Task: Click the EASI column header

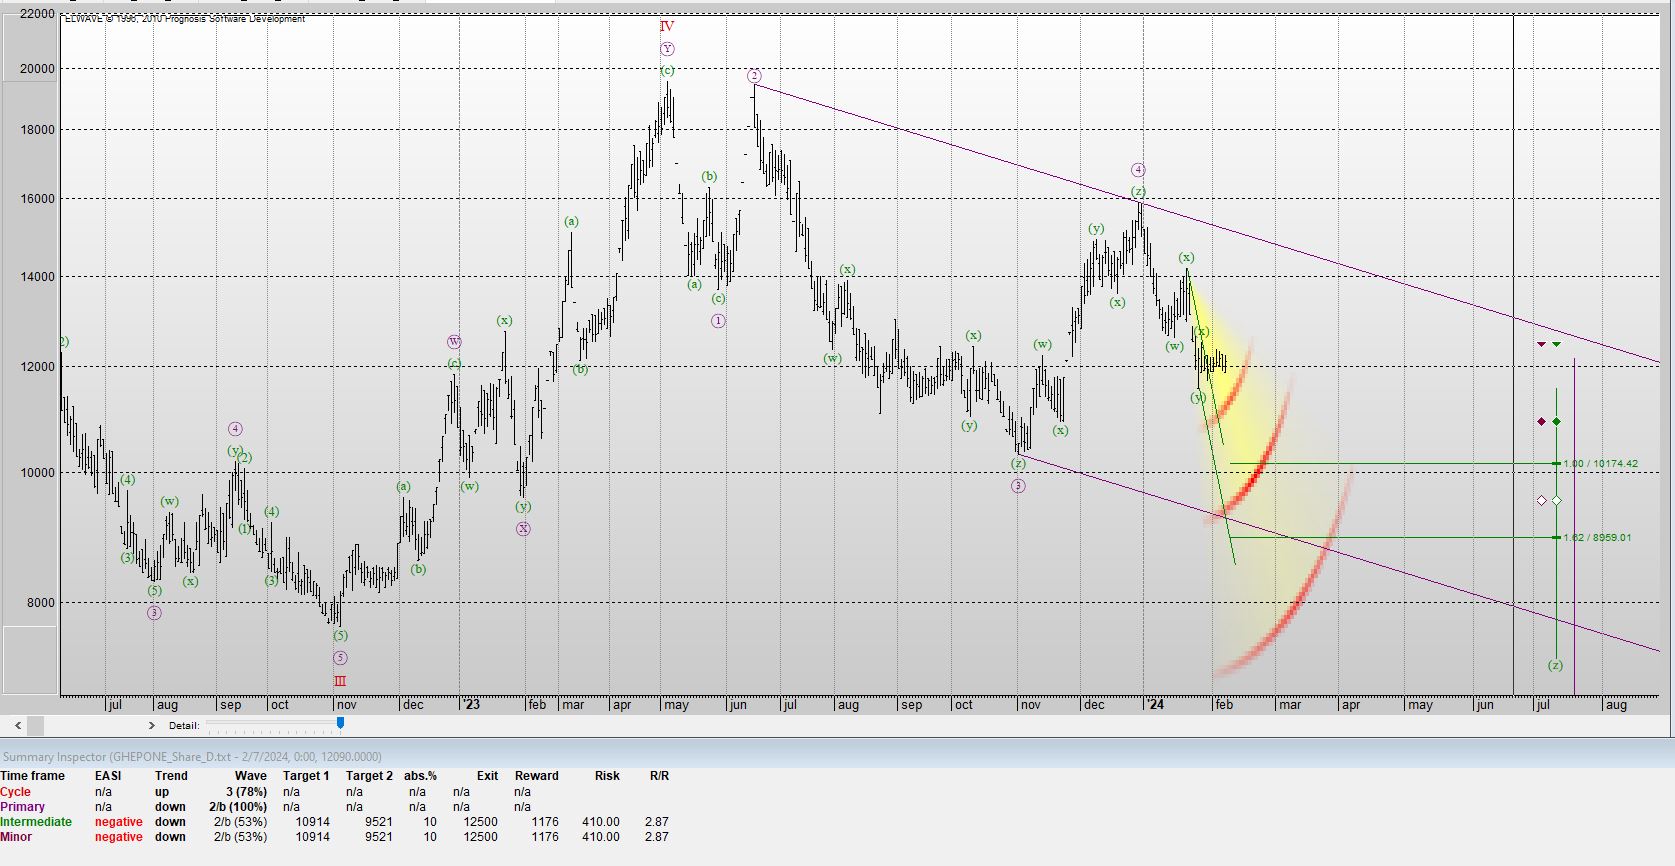Action: (108, 776)
